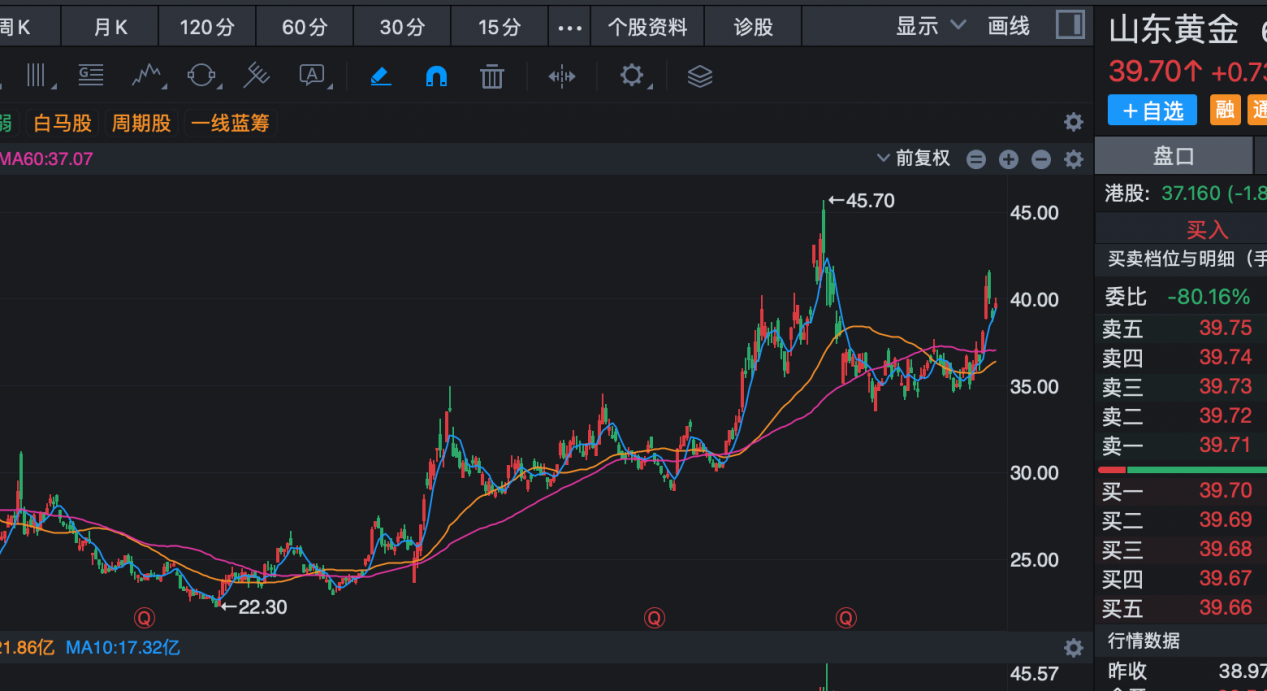Screen dimensions: 1267x691
Task: Click the layers stack icon
Action: 700,76
